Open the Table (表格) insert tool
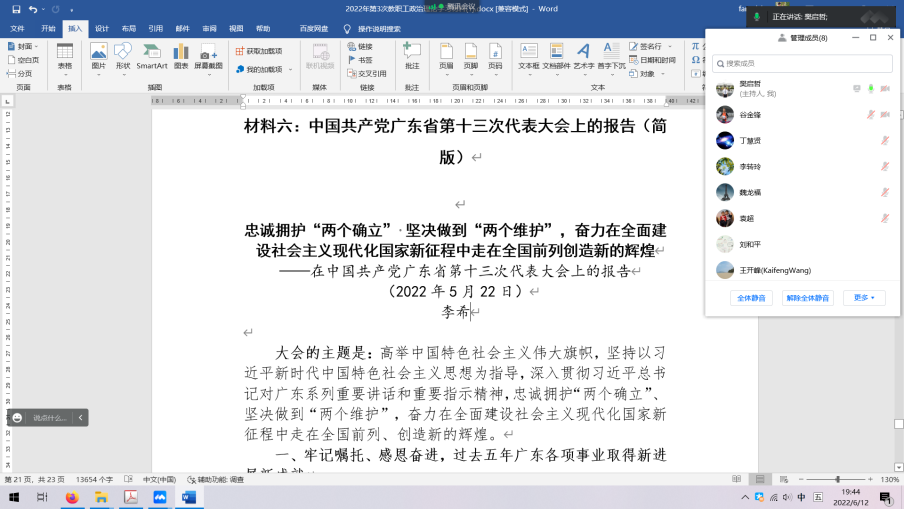The width and height of the screenshot is (904, 509). (65, 60)
